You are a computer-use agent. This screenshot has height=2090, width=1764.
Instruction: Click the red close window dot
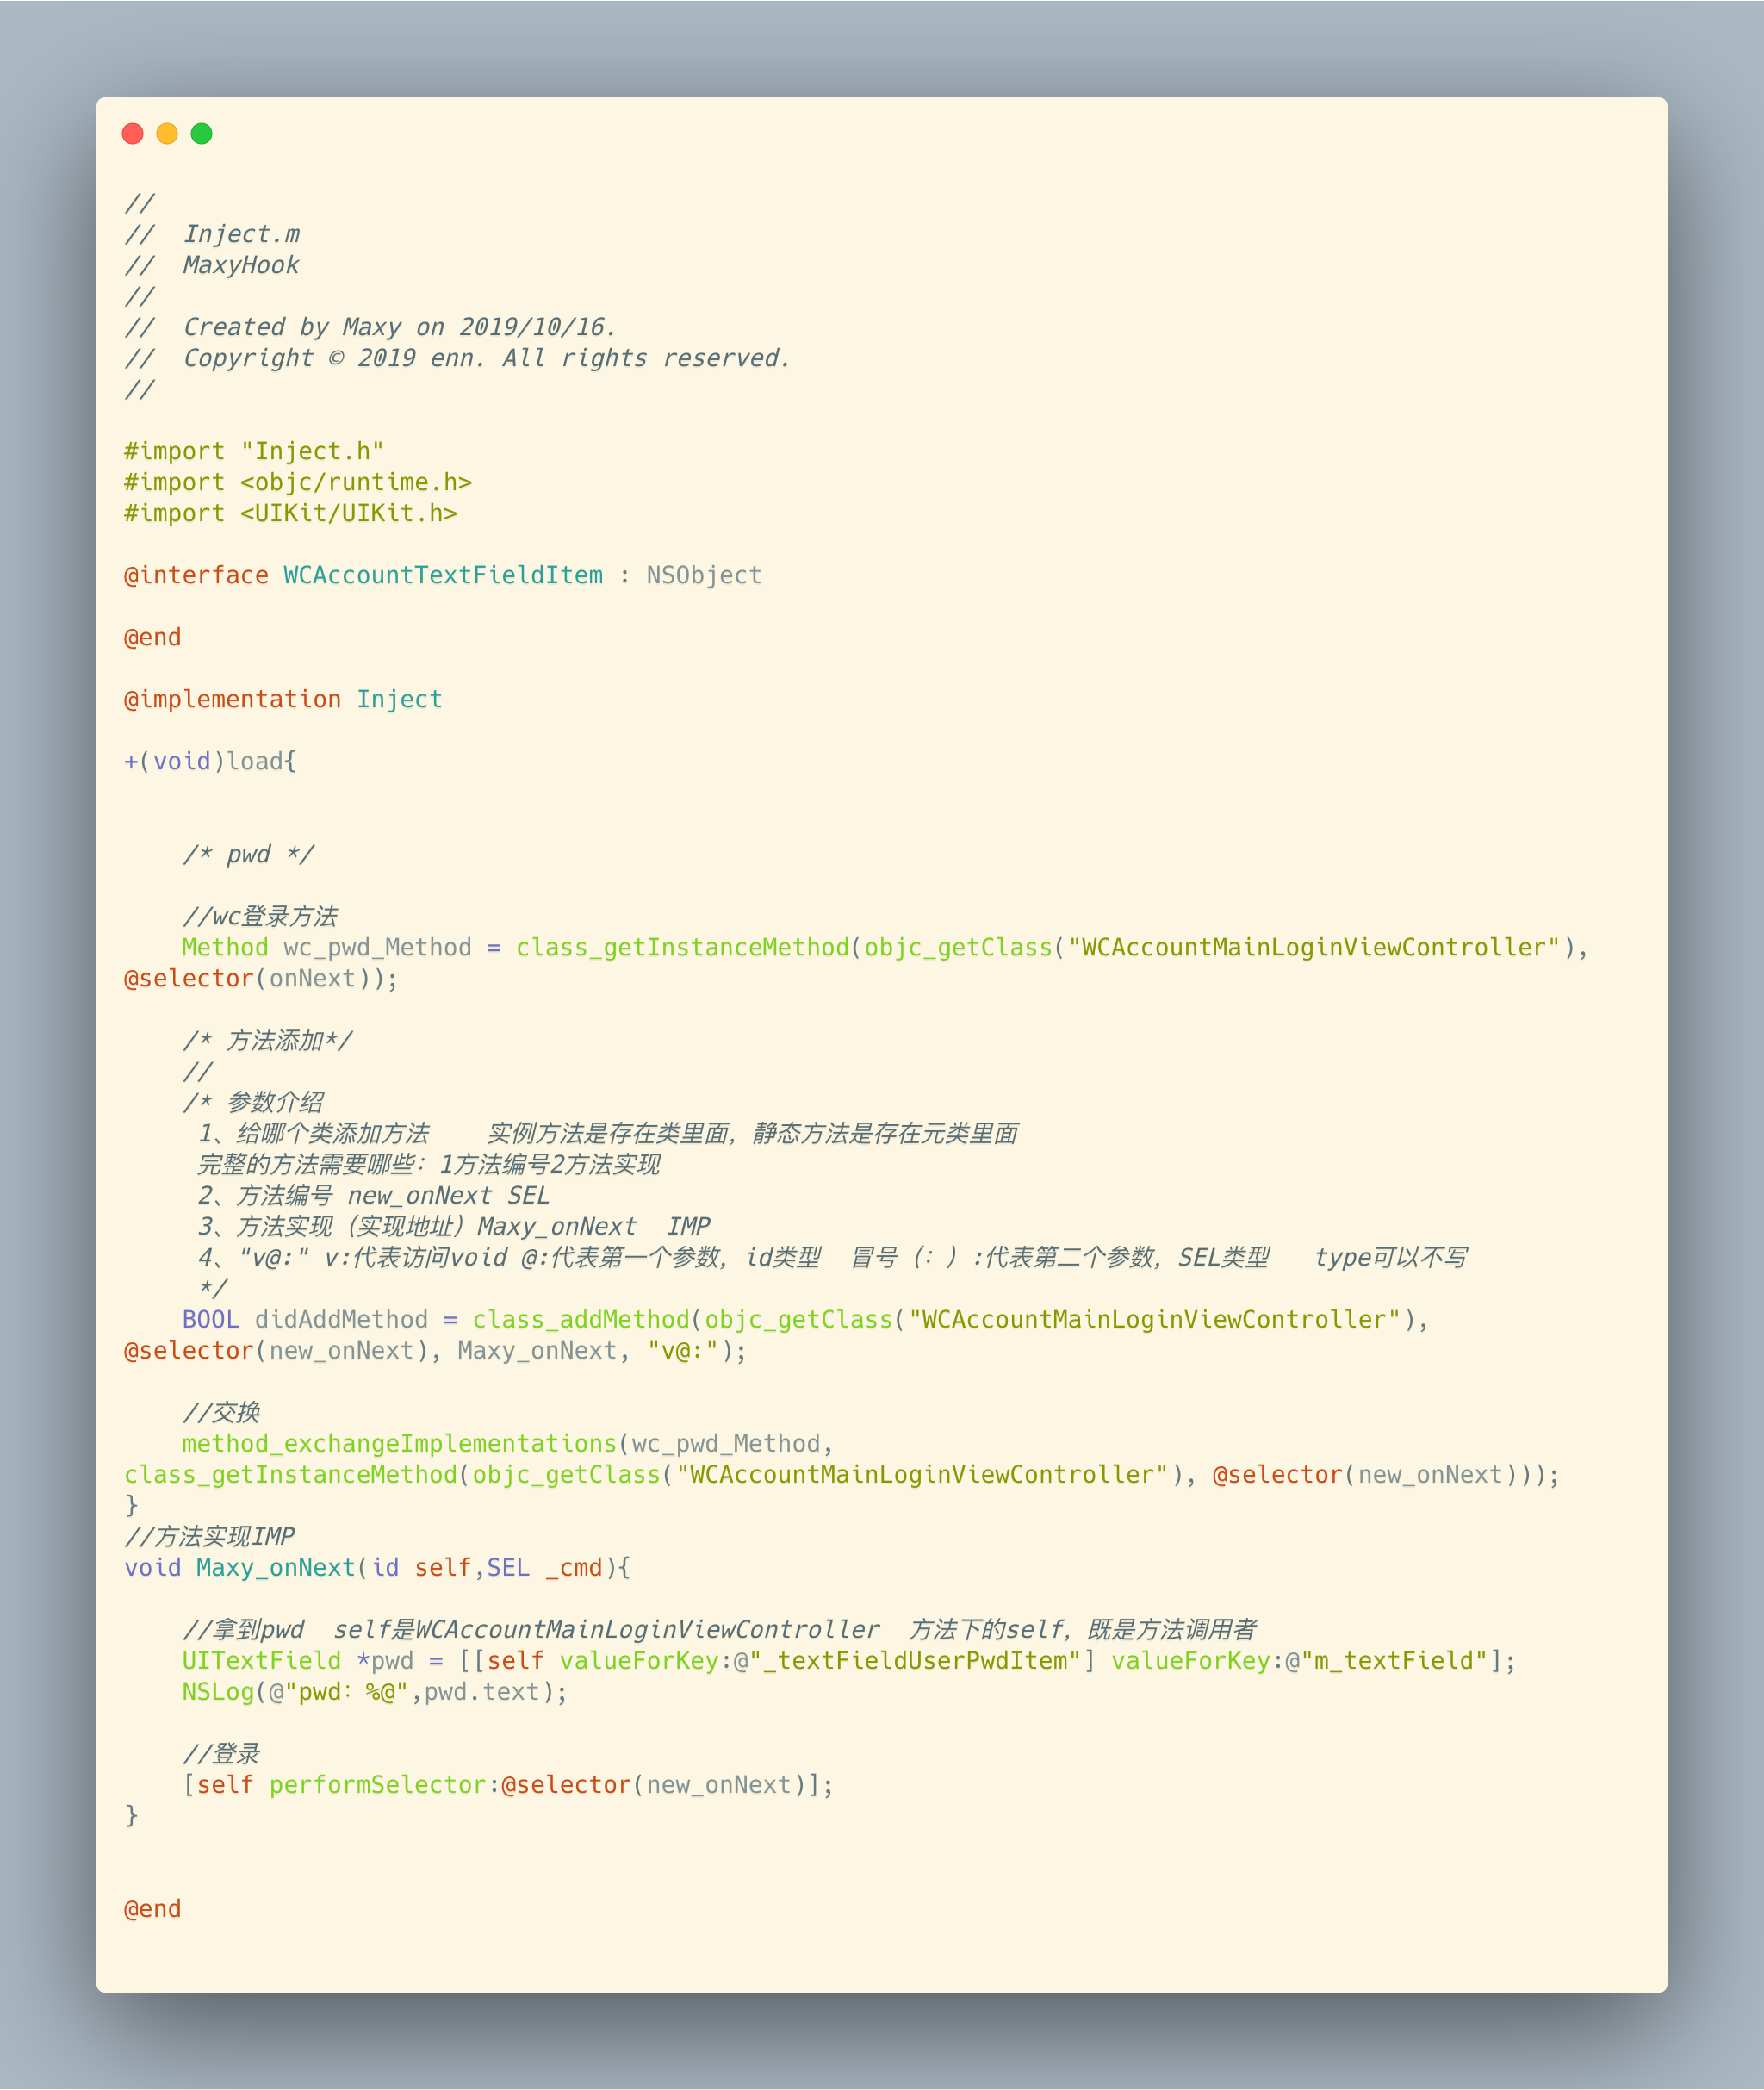tap(132, 134)
